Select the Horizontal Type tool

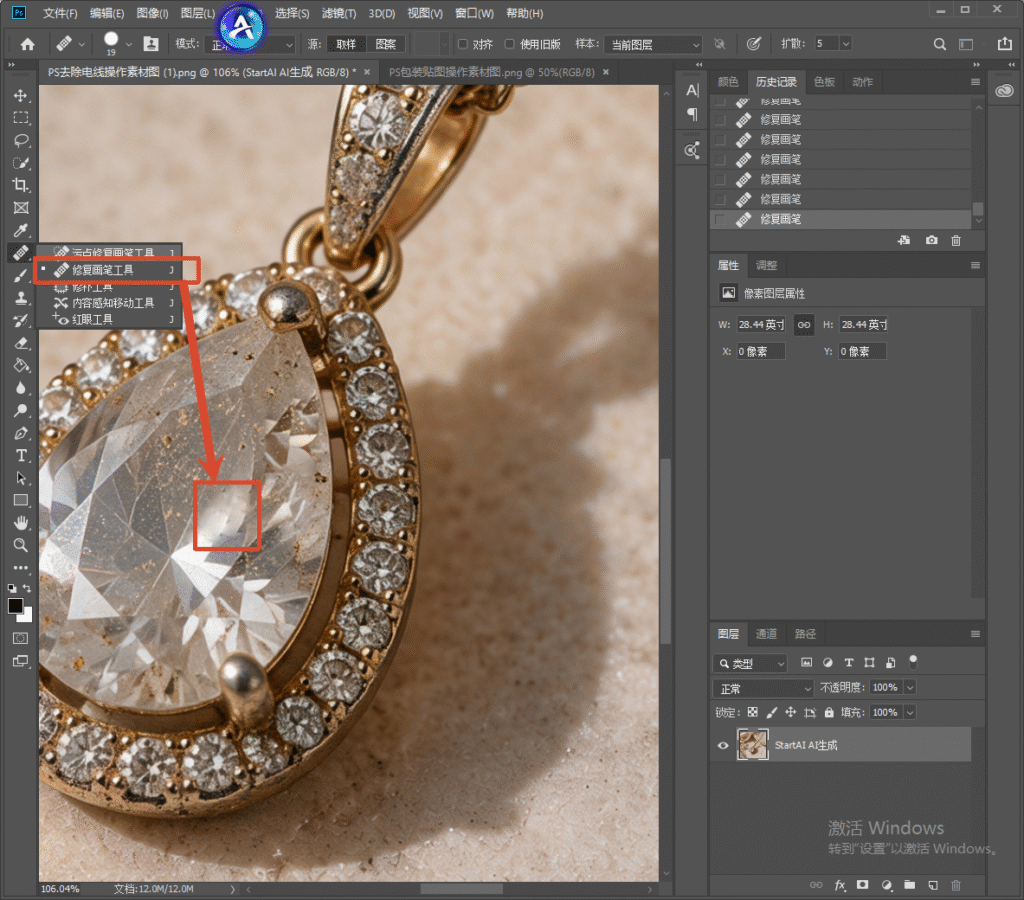[x=21, y=455]
